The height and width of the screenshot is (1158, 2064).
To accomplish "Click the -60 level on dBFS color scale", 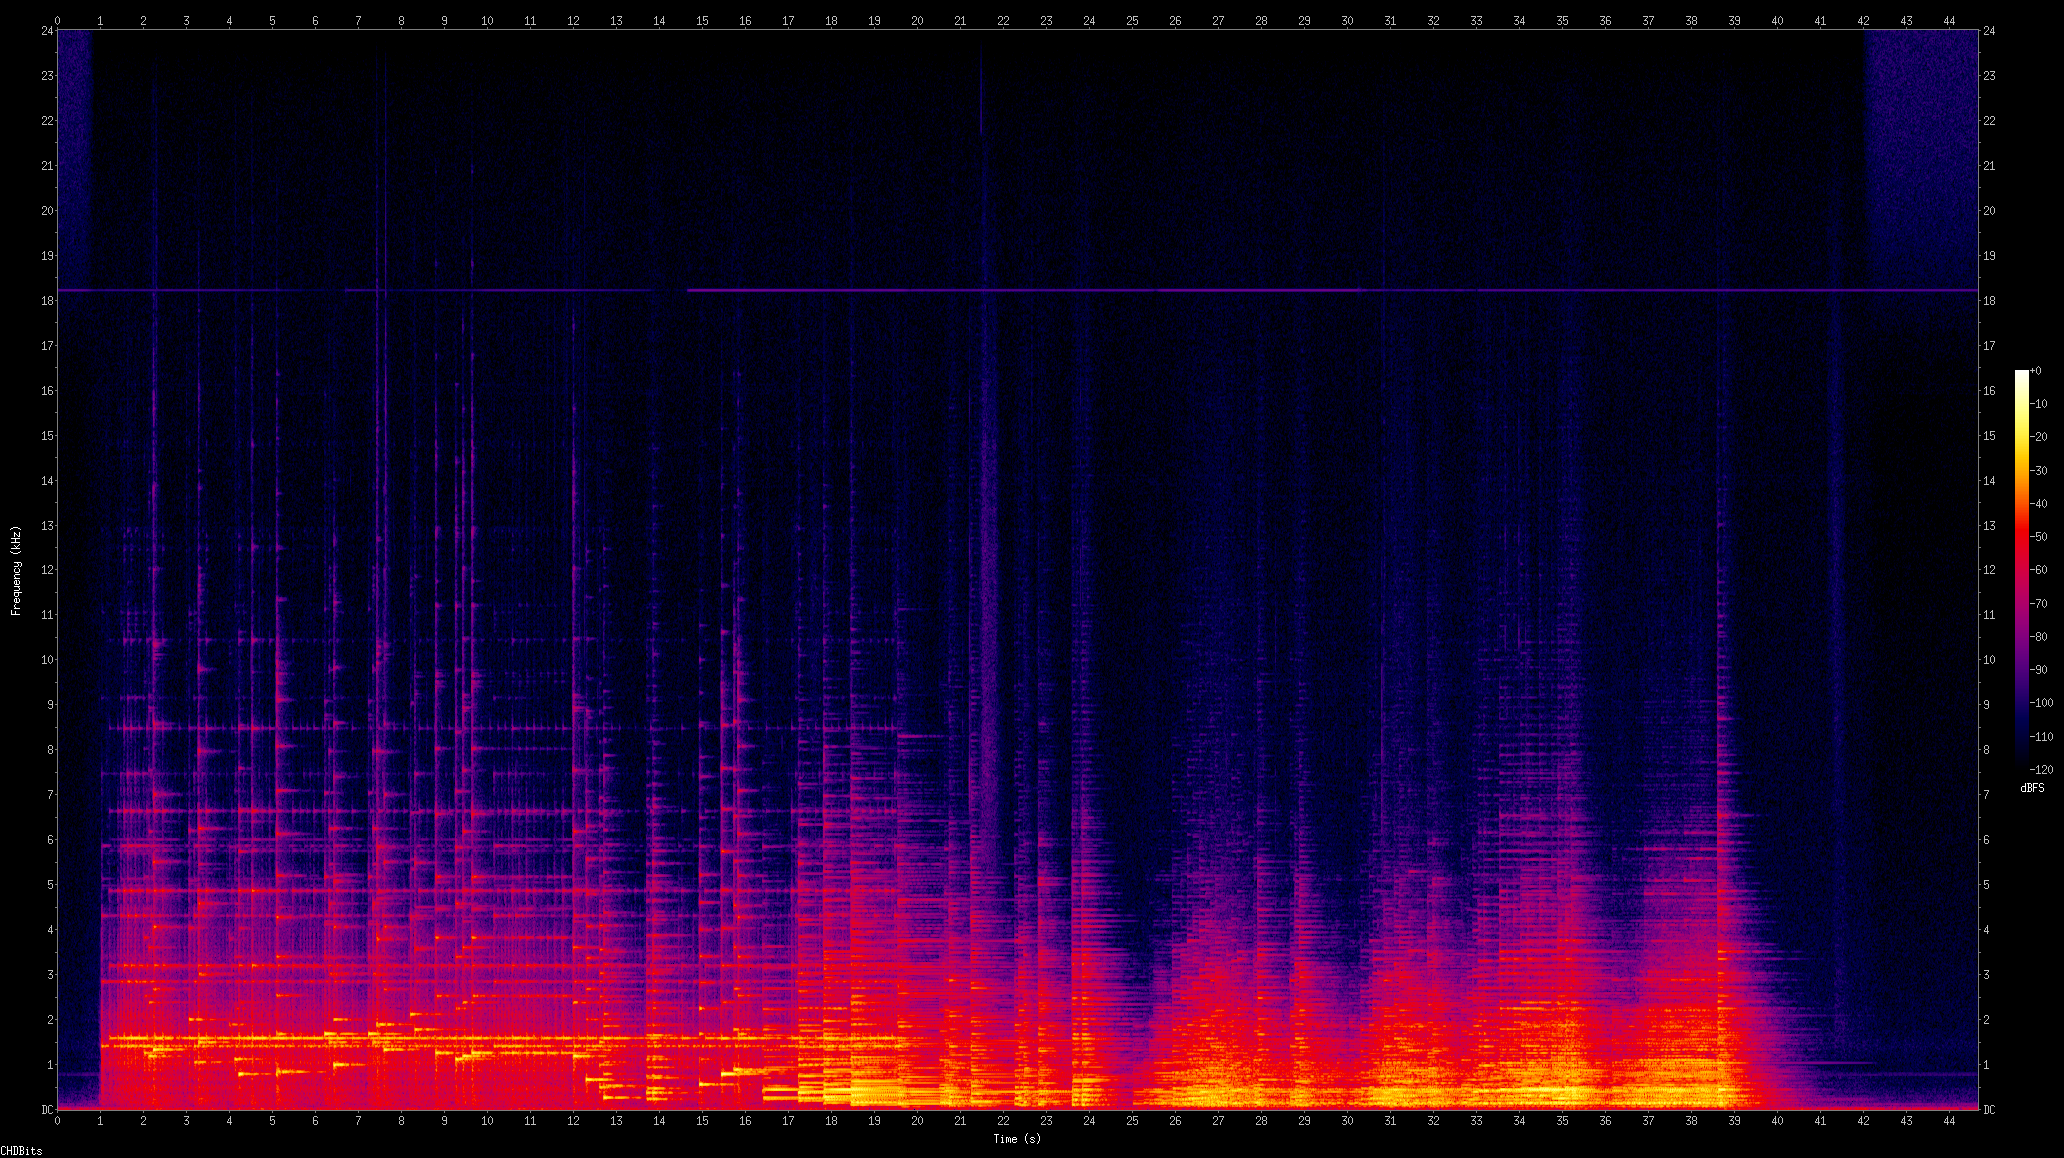I will pos(2039,570).
